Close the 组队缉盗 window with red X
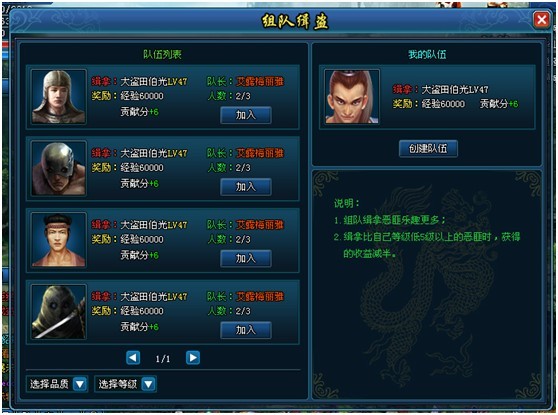Screen dimensions: 558x415 point(541,20)
